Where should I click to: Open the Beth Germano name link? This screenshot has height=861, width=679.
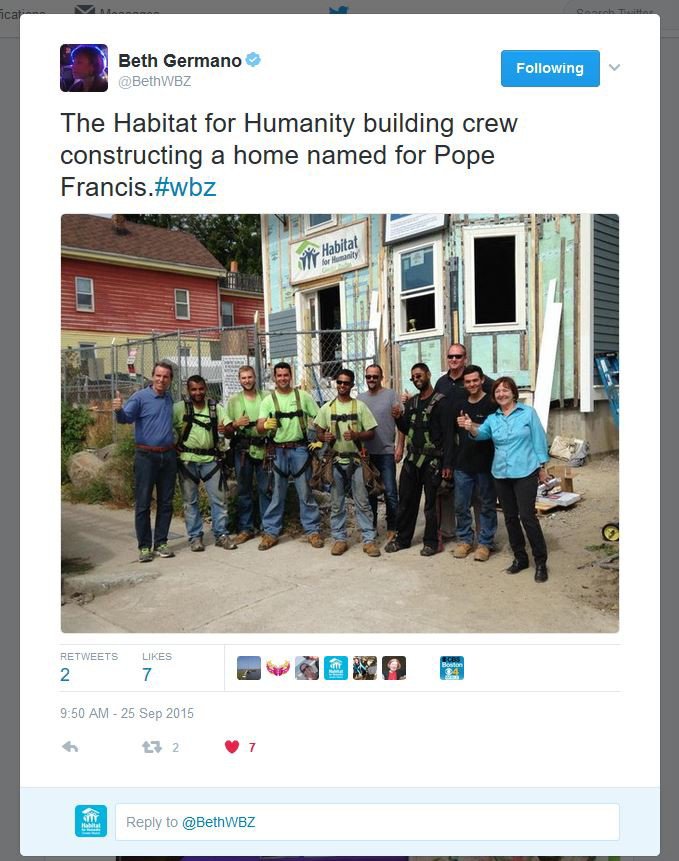pyautogui.click(x=180, y=60)
